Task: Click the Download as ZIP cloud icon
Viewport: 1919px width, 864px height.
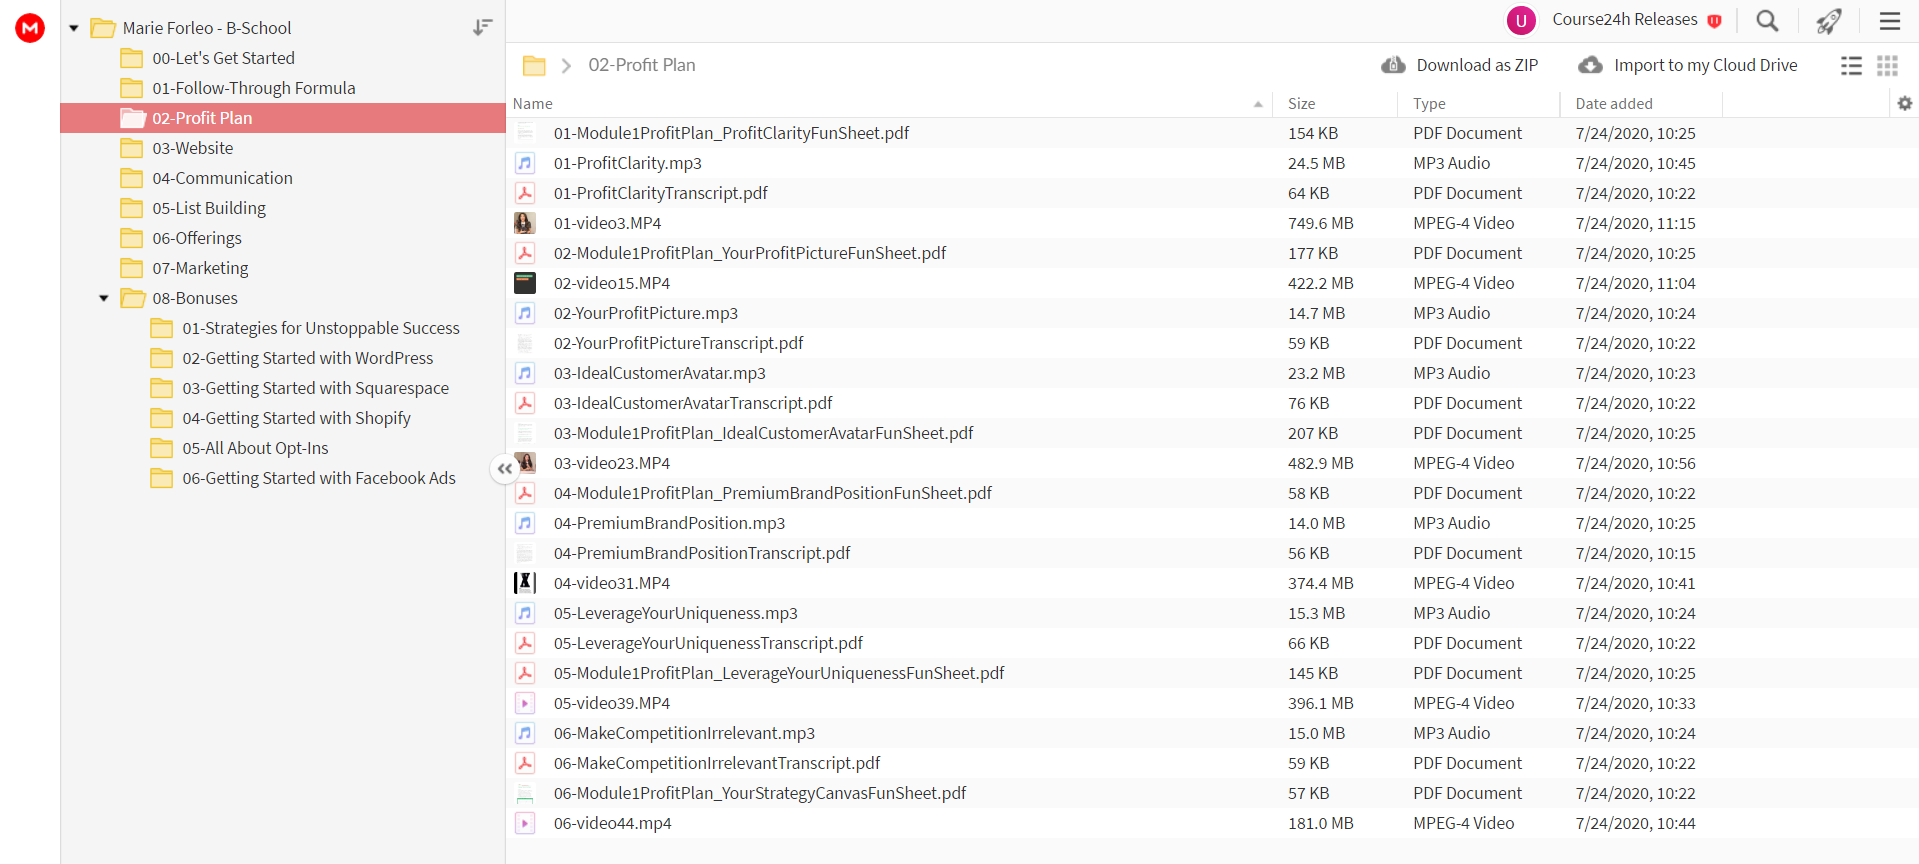Action: tap(1393, 65)
